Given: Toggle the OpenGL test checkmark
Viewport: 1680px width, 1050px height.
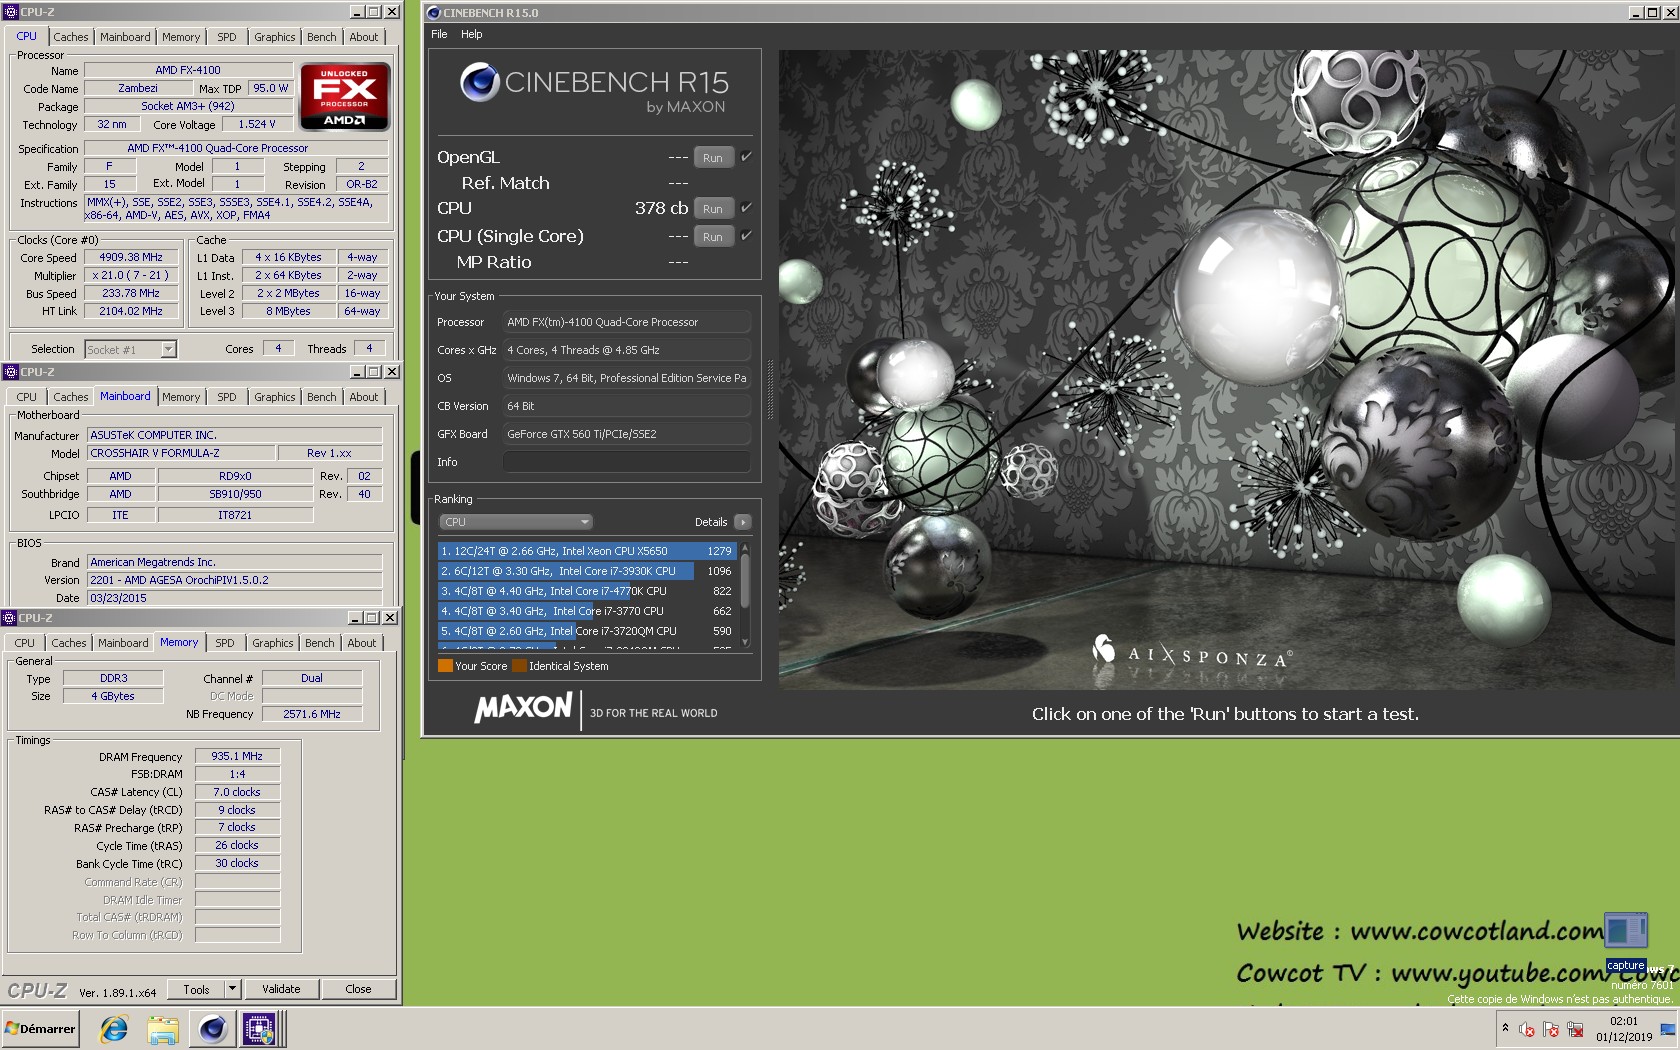Looking at the screenshot, I should point(746,157).
